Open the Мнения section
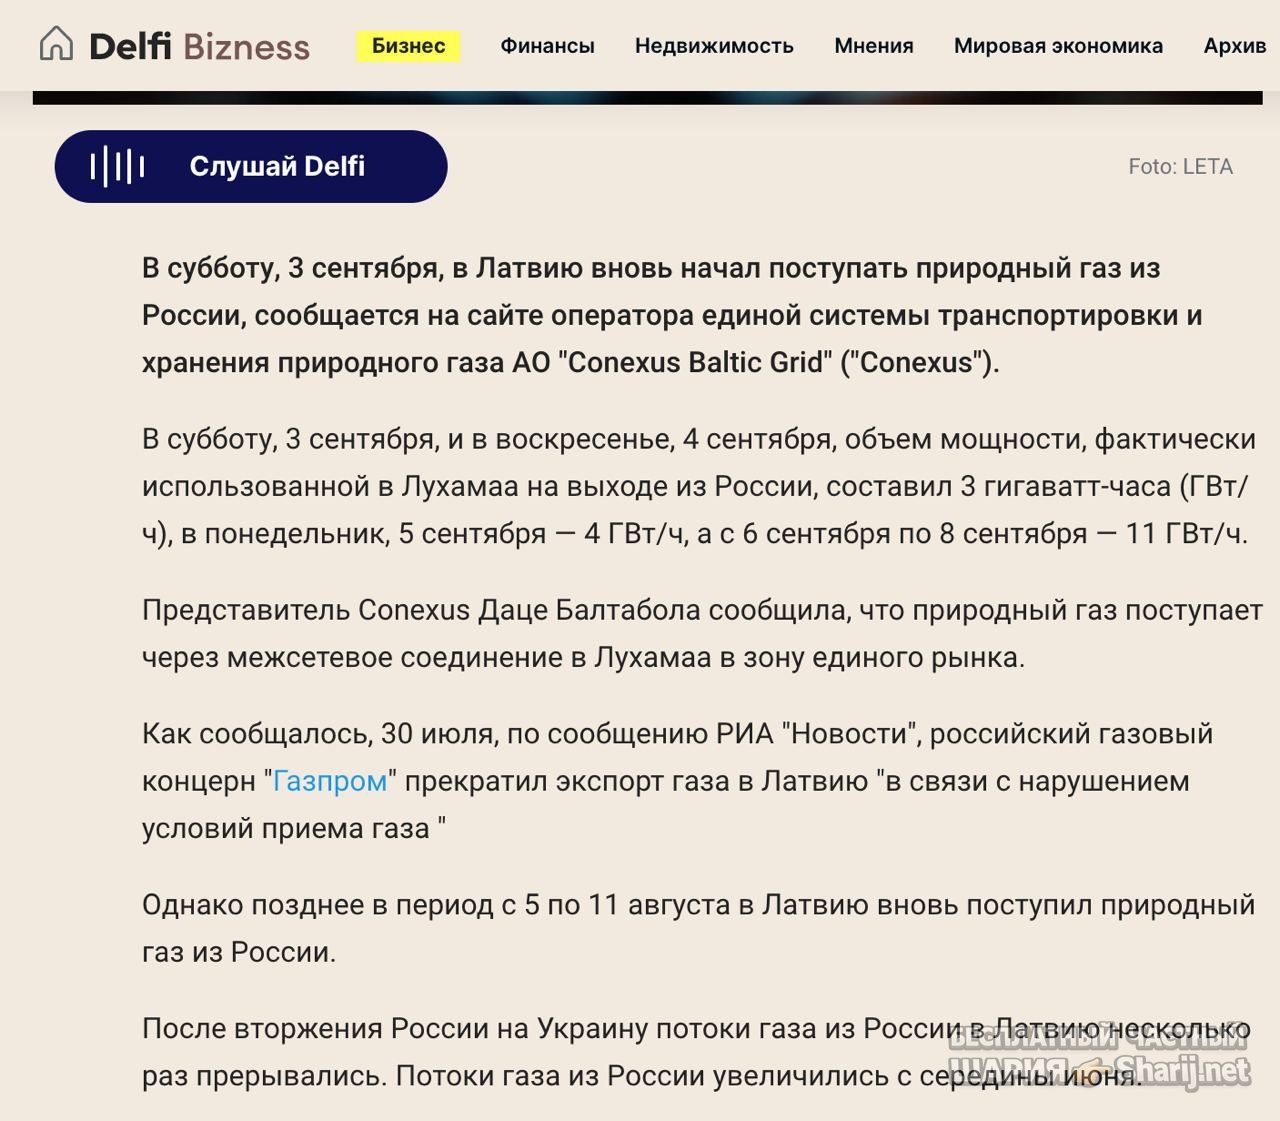Screen dimensions: 1280x1121 874,46
